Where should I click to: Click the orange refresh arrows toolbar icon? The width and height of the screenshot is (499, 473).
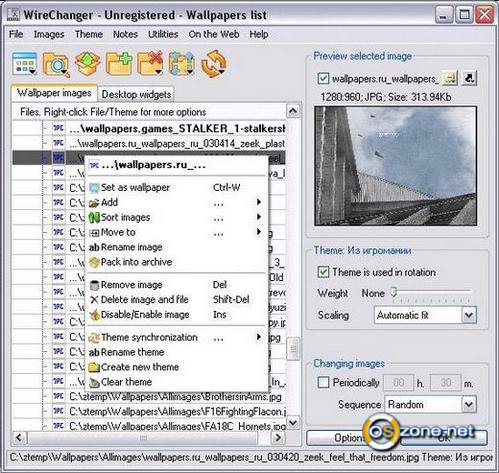[x=214, y=63]
